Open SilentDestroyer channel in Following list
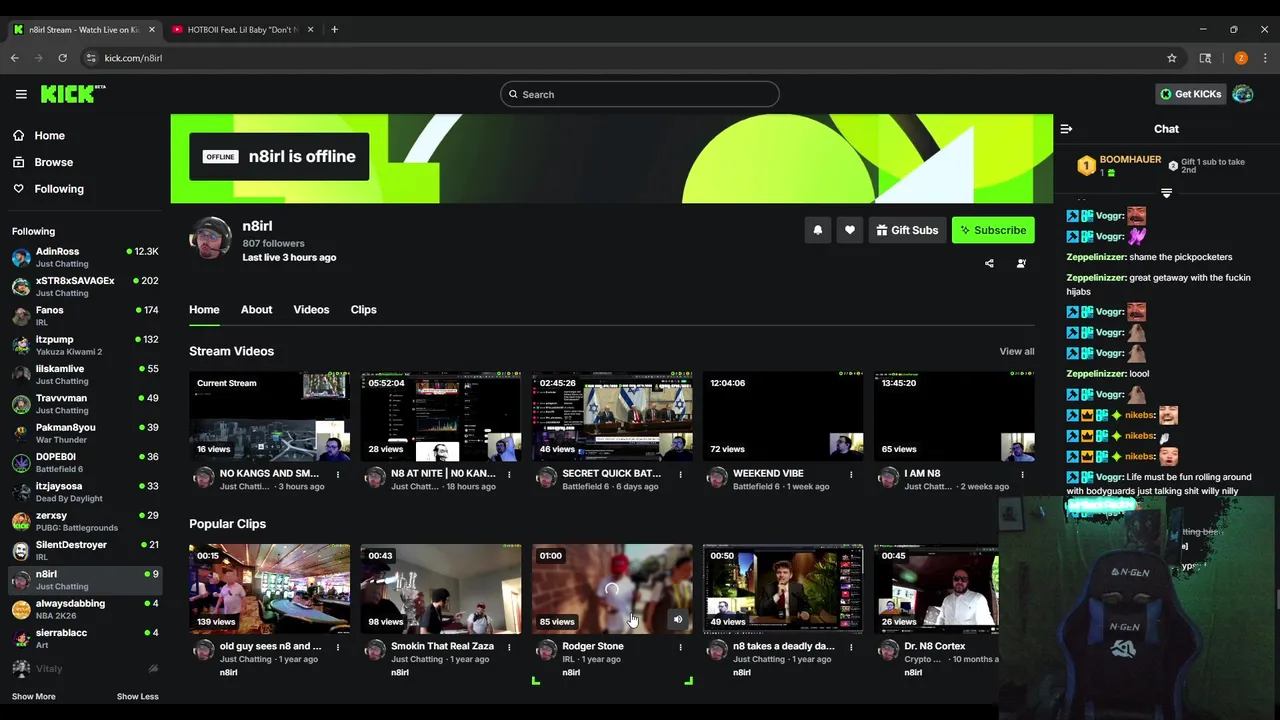Viewport: 1280px width, 720px height. click(x=84, y=550)
